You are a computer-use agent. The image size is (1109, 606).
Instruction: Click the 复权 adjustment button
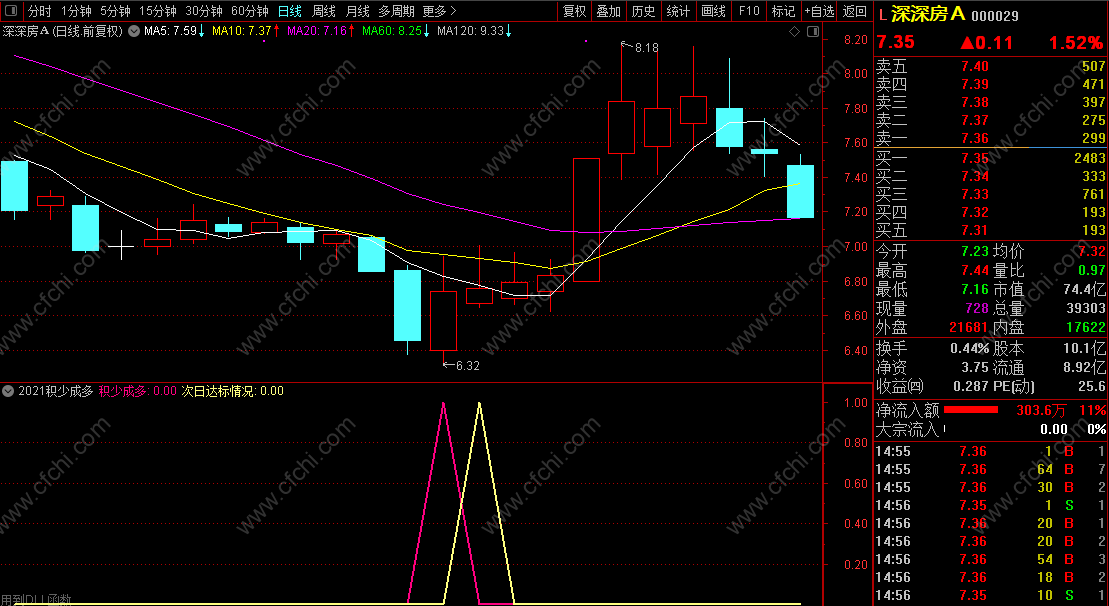574,11
